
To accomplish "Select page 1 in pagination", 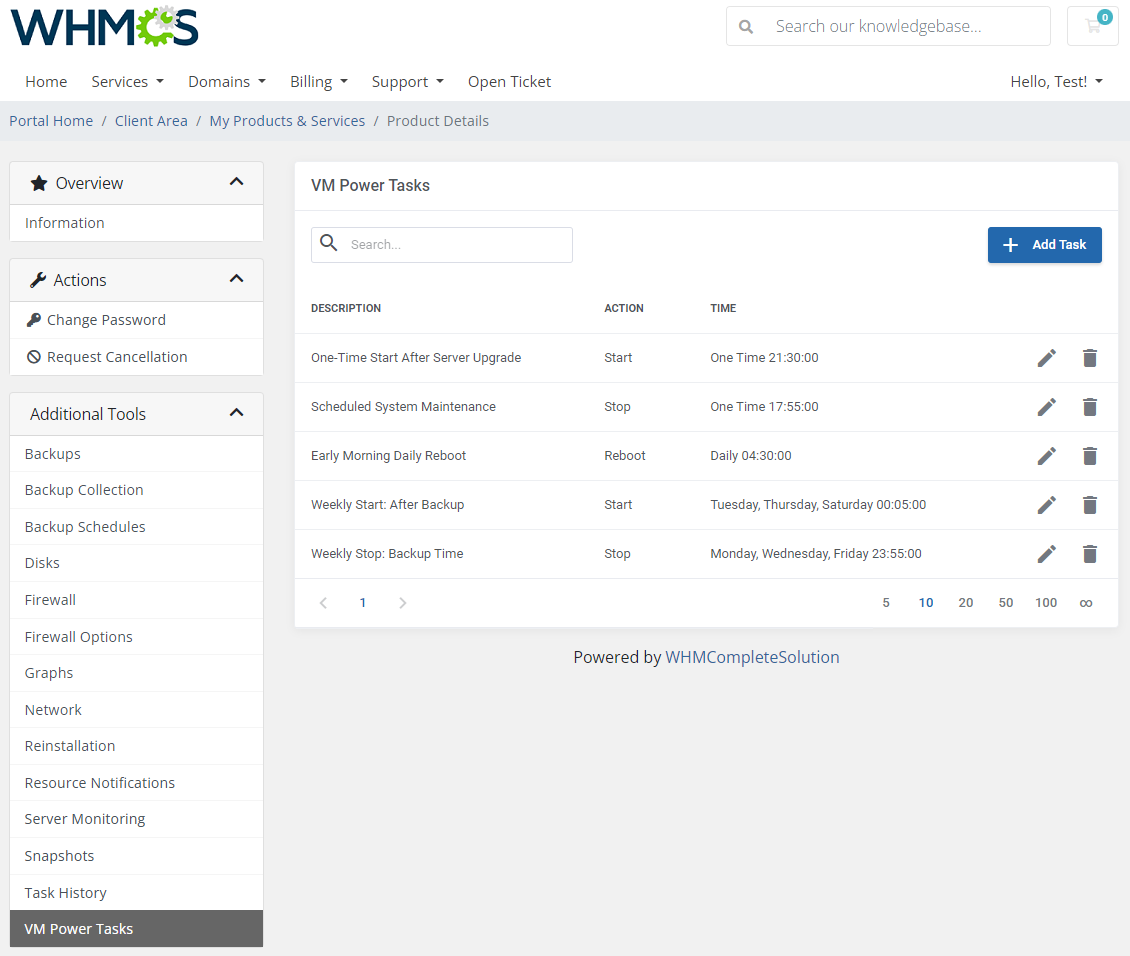I will [x=363, y=603].
